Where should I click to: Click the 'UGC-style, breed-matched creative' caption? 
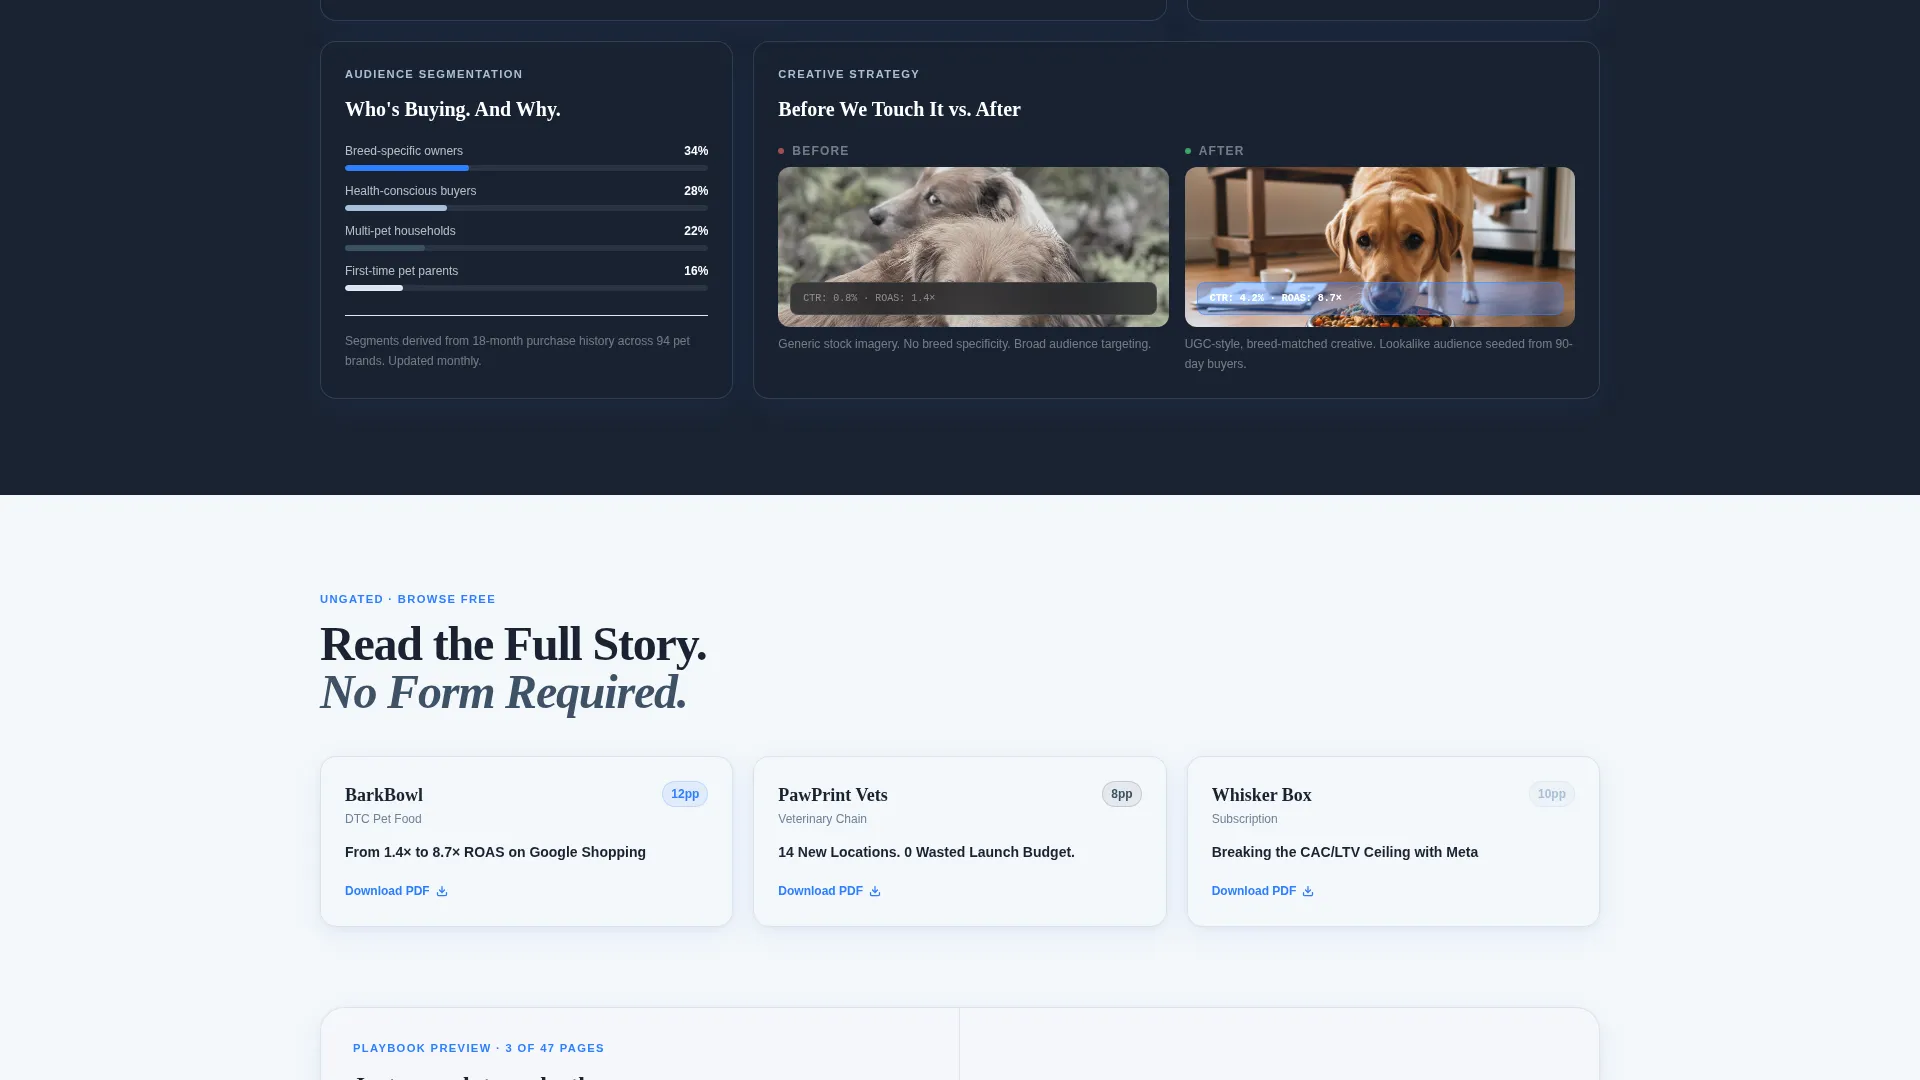(x=1379, y=354)
